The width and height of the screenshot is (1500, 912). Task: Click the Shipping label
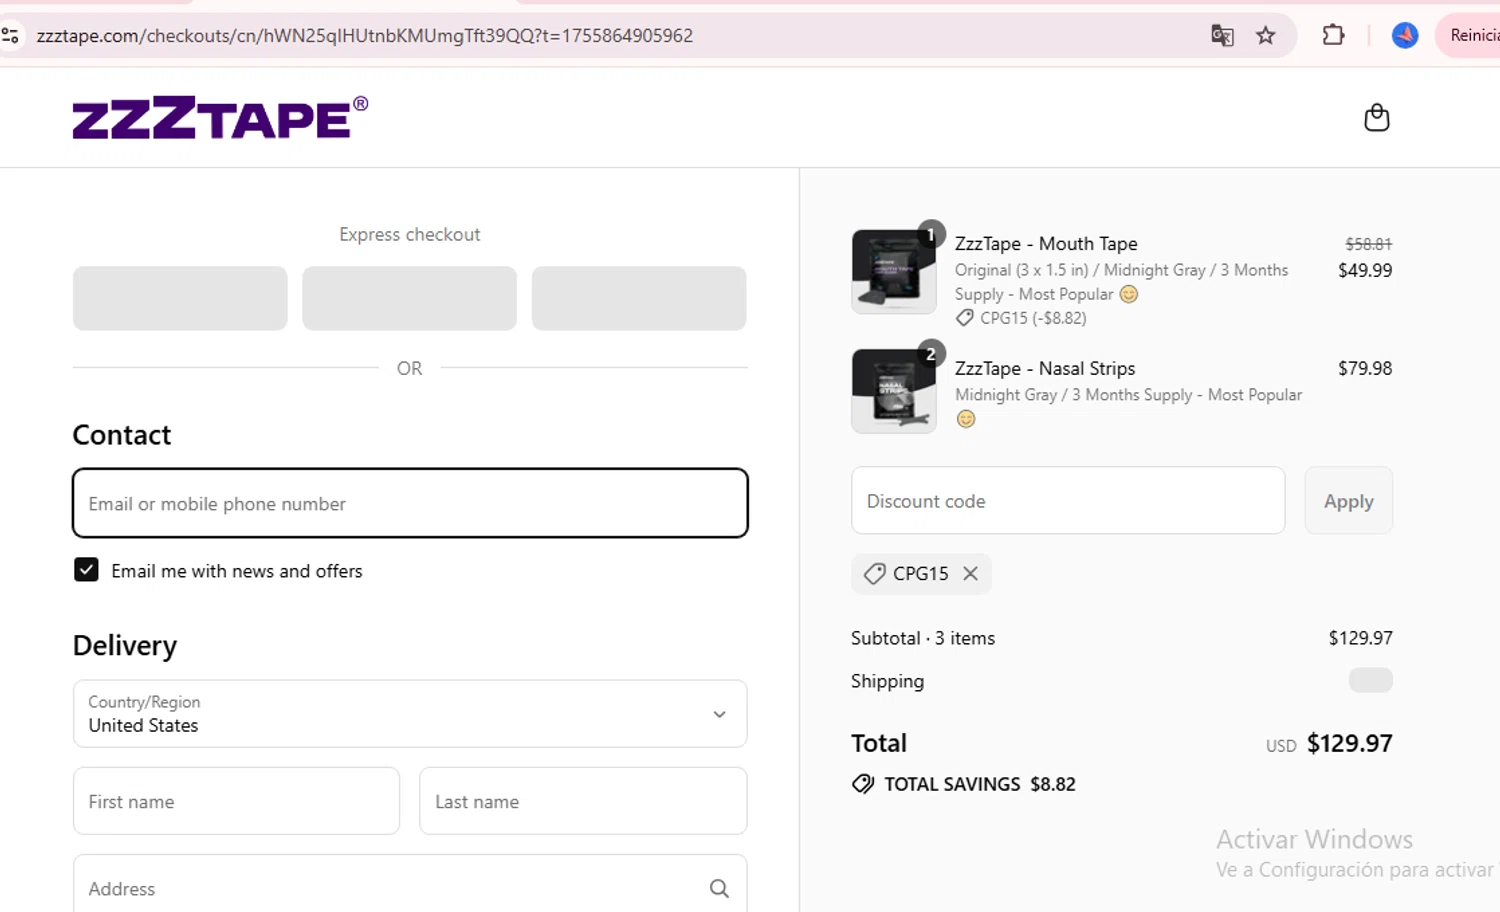click(888, 681)
